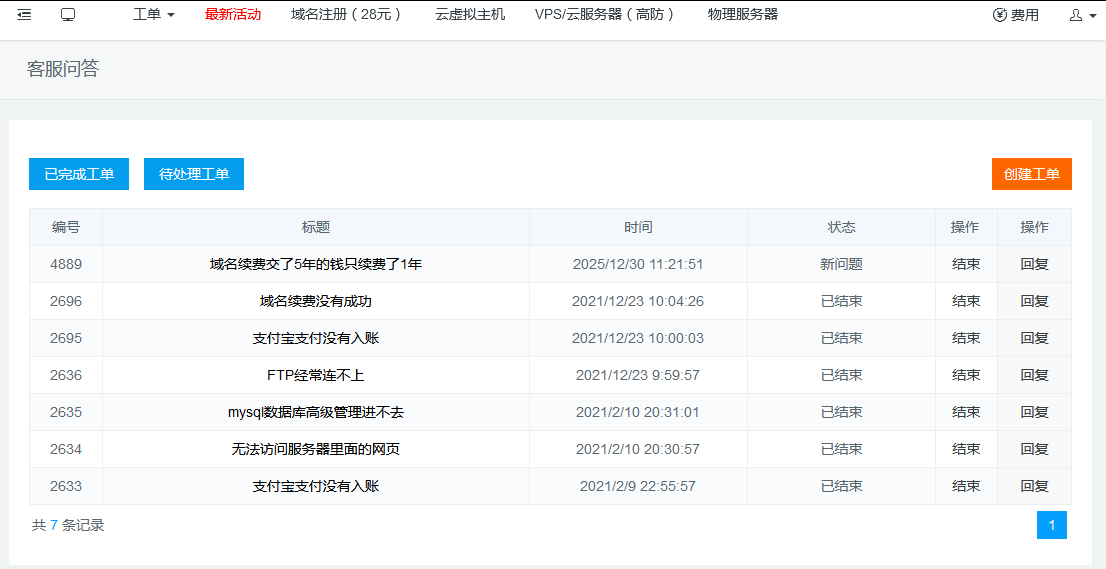This screenshot has height=569, width=1106.
Task: Select VPS/云服务器（高防） menu item
Action: click(606, 15)
